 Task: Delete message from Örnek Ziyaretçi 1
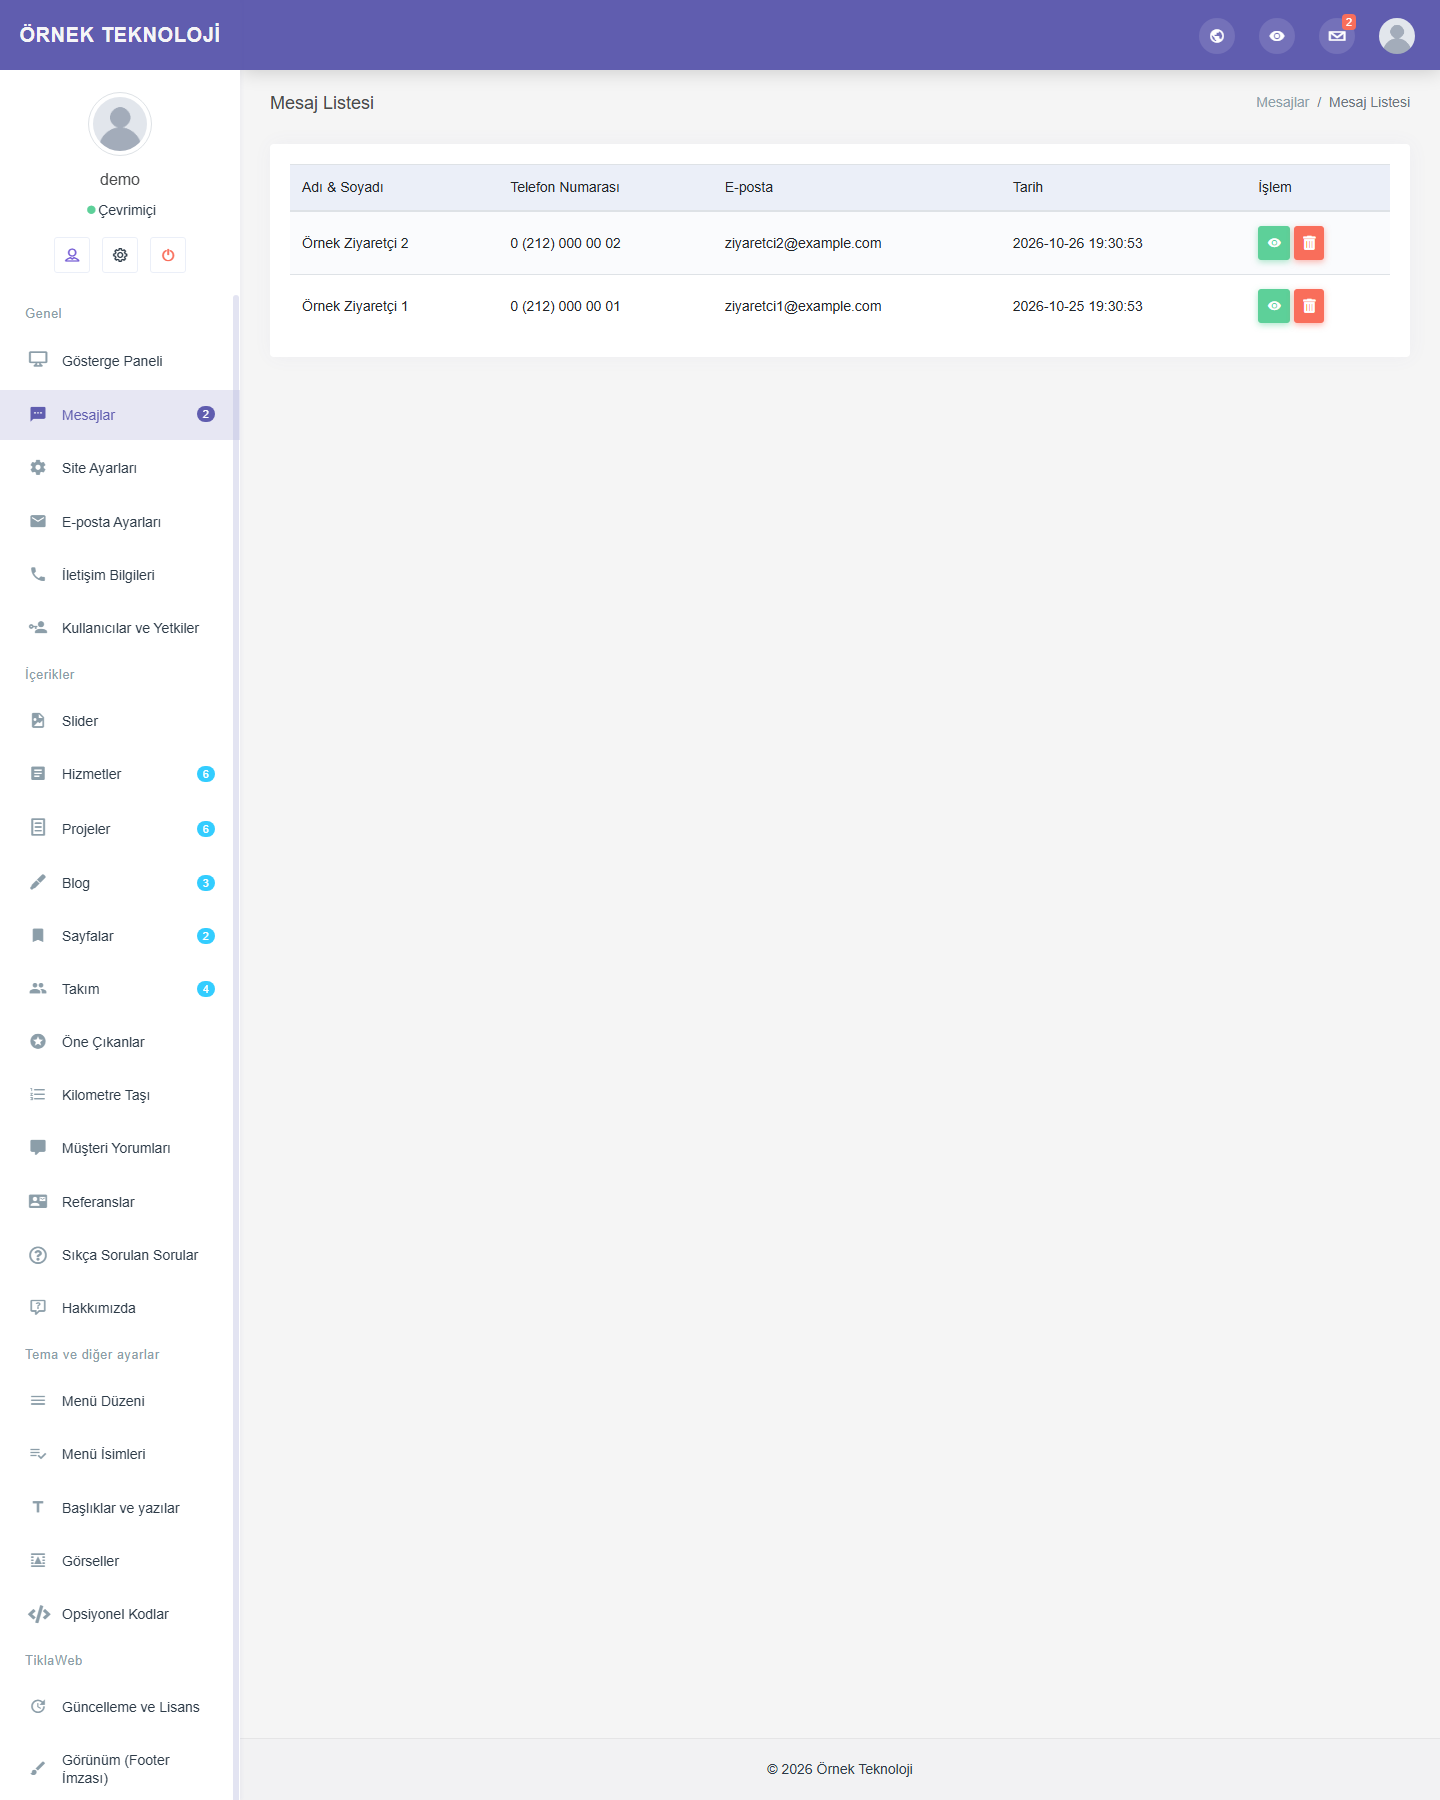[x=1309, y=306]
